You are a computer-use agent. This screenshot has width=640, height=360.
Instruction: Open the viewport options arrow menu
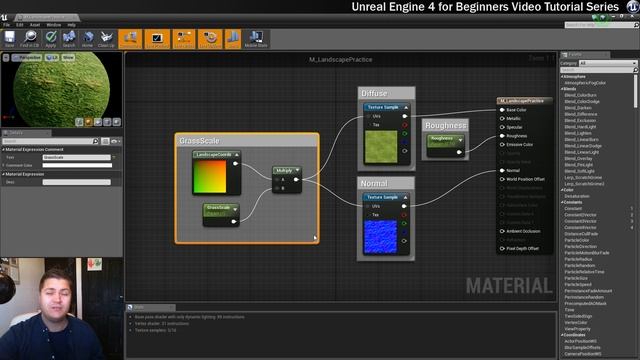pos(6,58)
